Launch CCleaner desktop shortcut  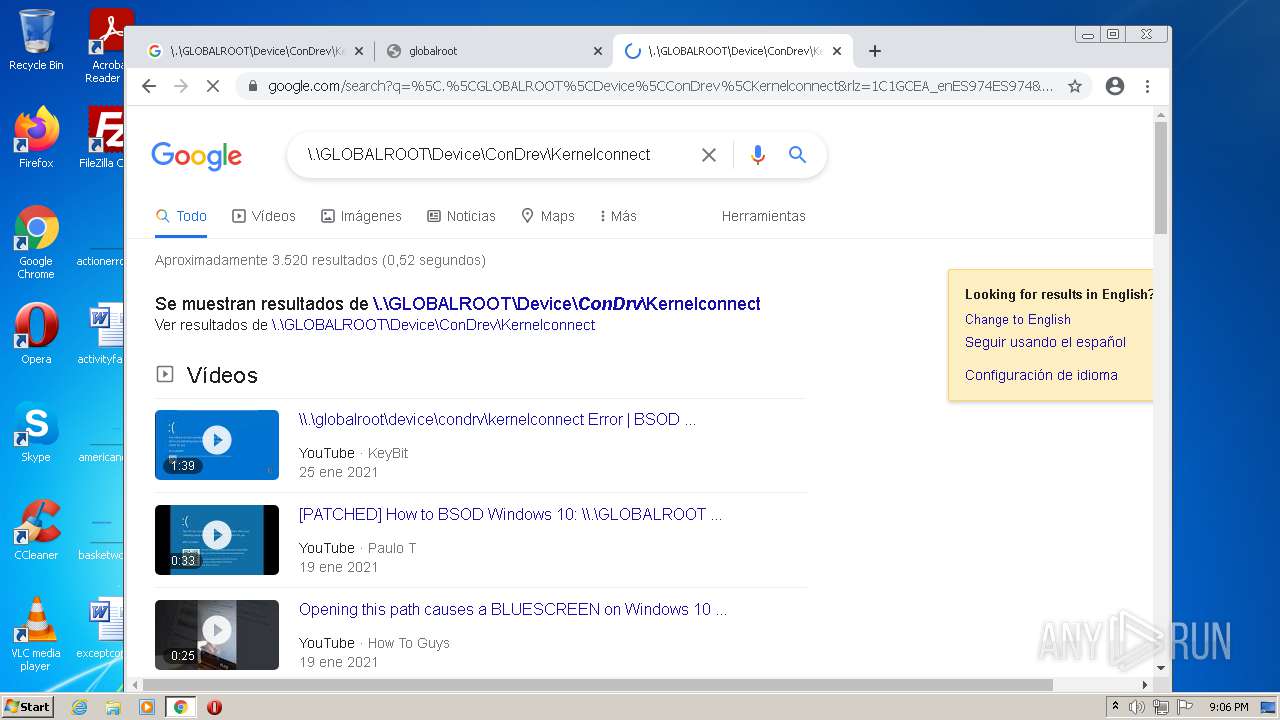(36, 530)
